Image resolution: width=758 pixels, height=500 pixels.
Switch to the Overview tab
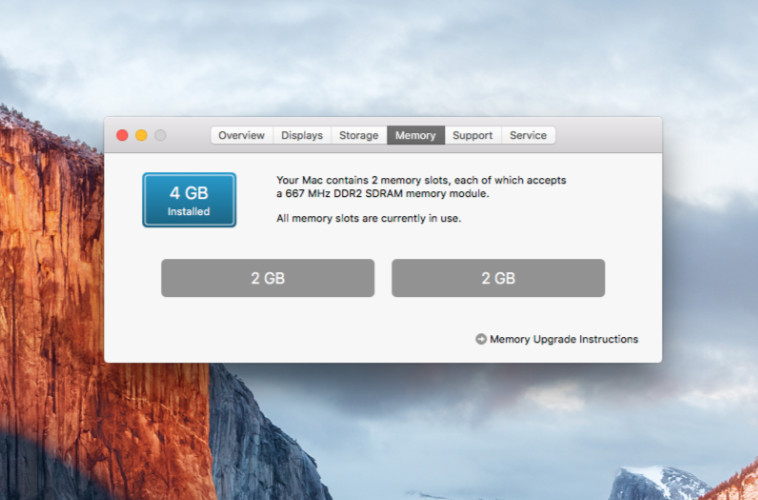242,135
